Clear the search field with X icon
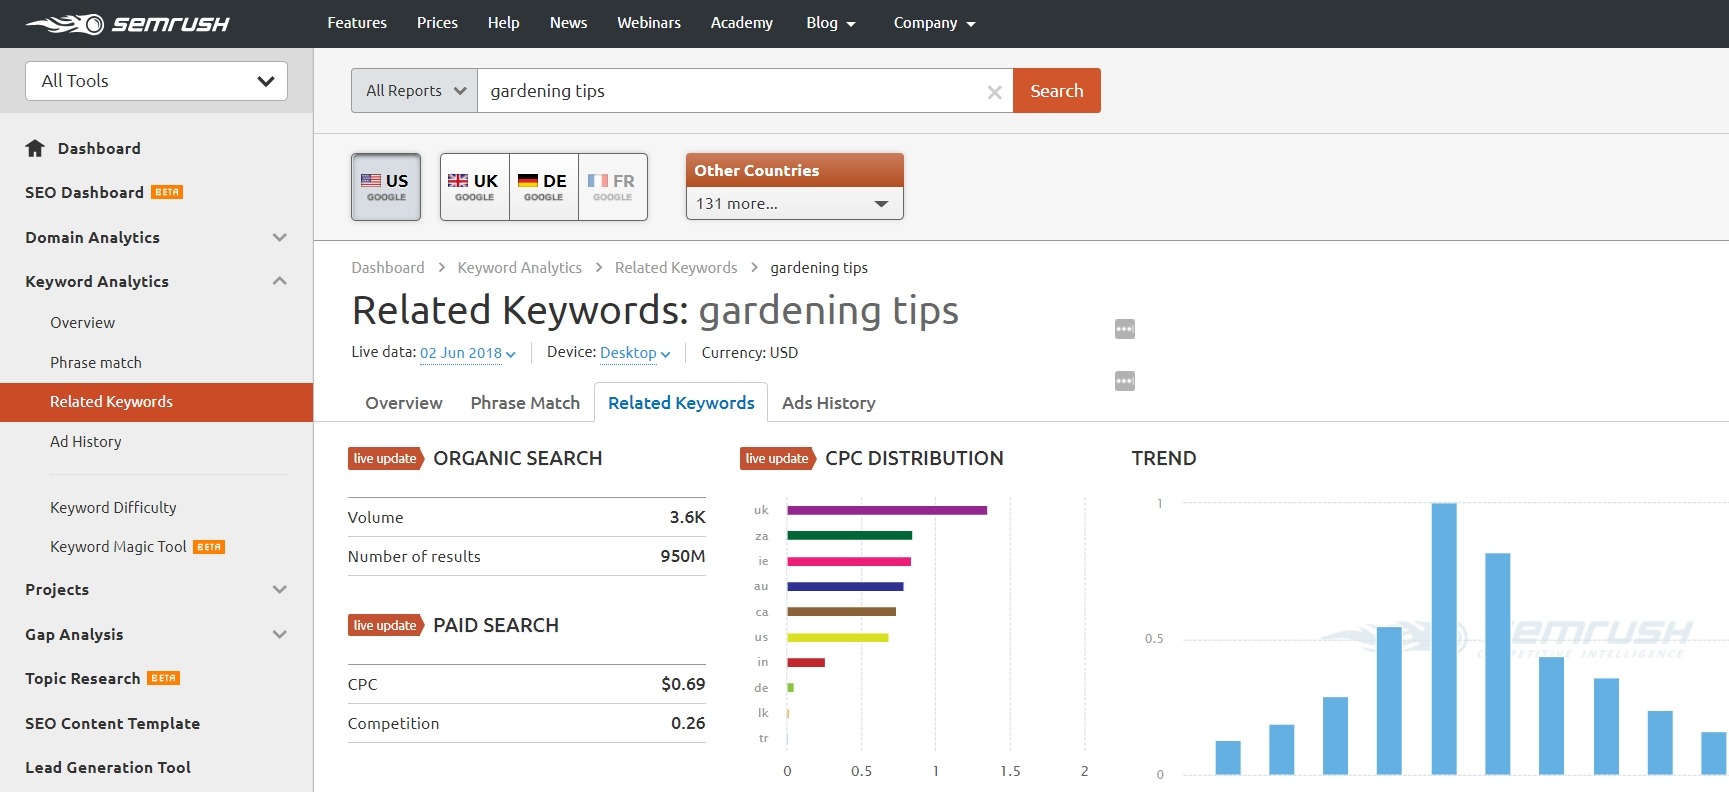The image size is (1729, 792). (x=994, y=92)
